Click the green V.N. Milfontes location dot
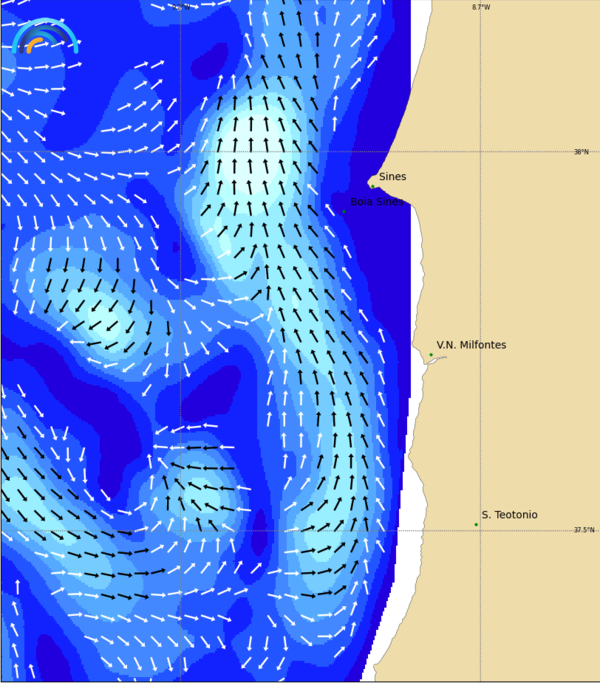The height and width of the screenshot is (683, 600). click(431, 354)
